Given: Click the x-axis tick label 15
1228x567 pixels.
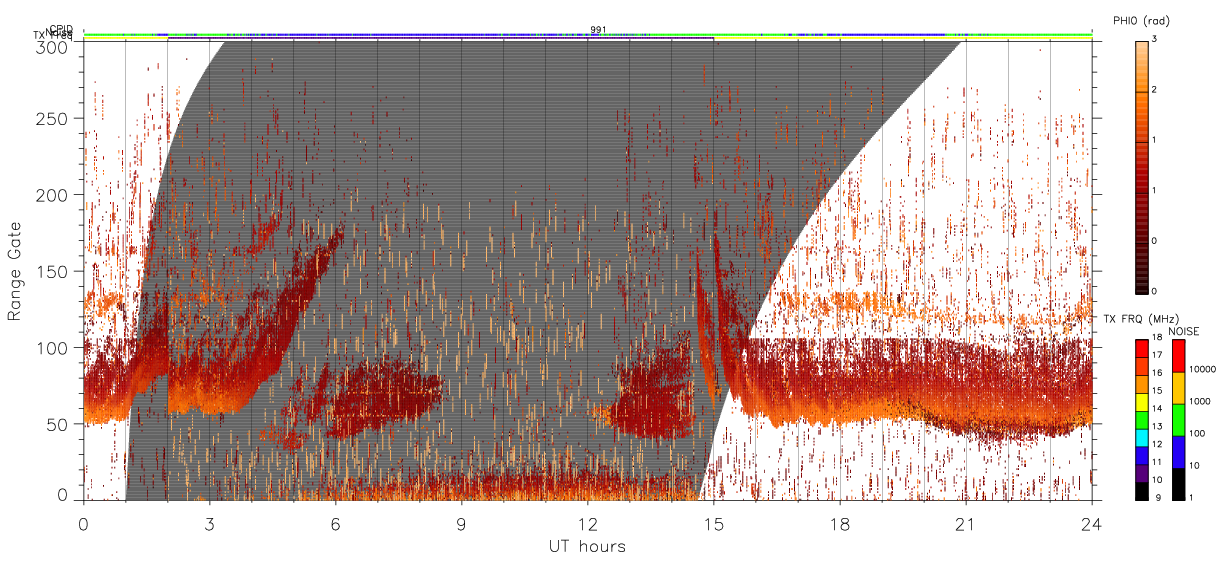Looking at the screenshot, I should (x=713, y=524).
